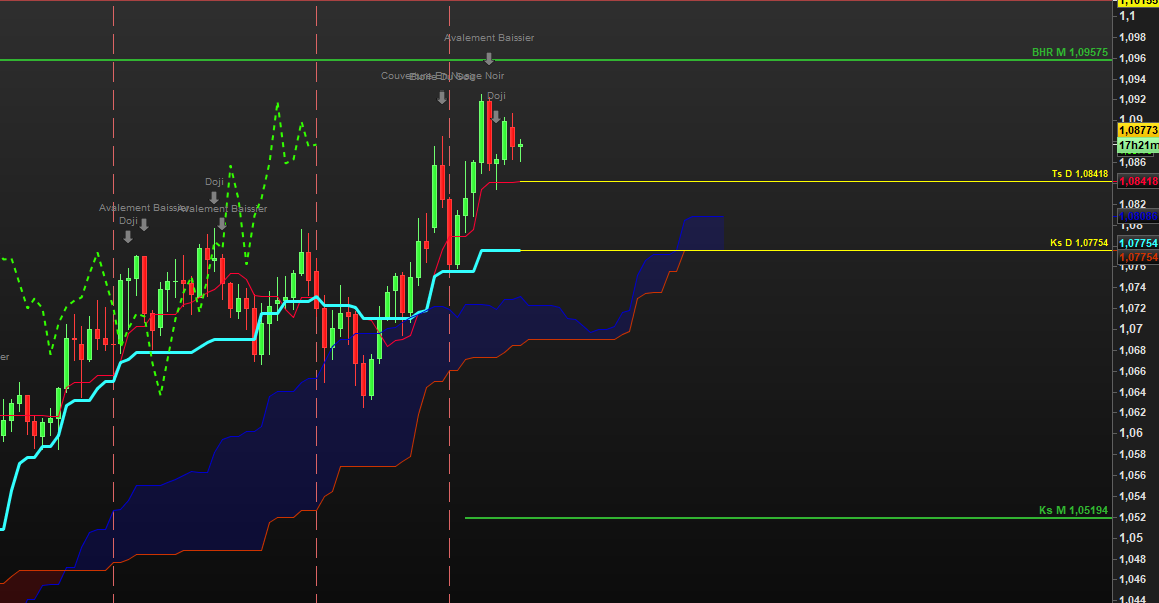Click the green 17h21m countdown tag
Screen dimensions: 1159x603
(x=1138, y=145)
